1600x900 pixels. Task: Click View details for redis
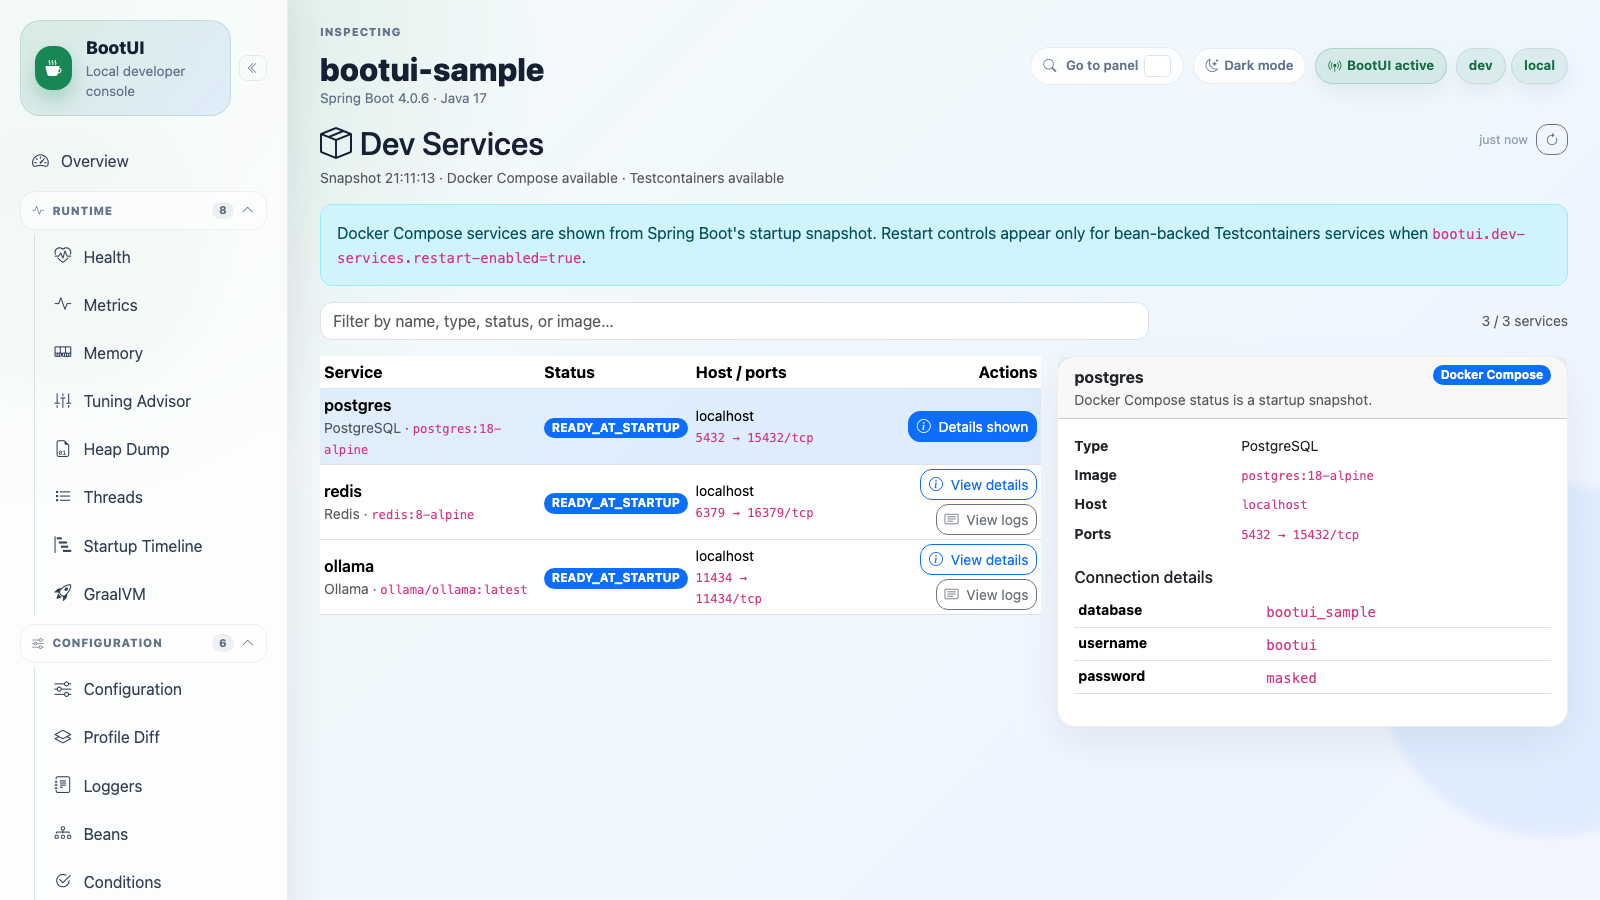tap(978, 485)
